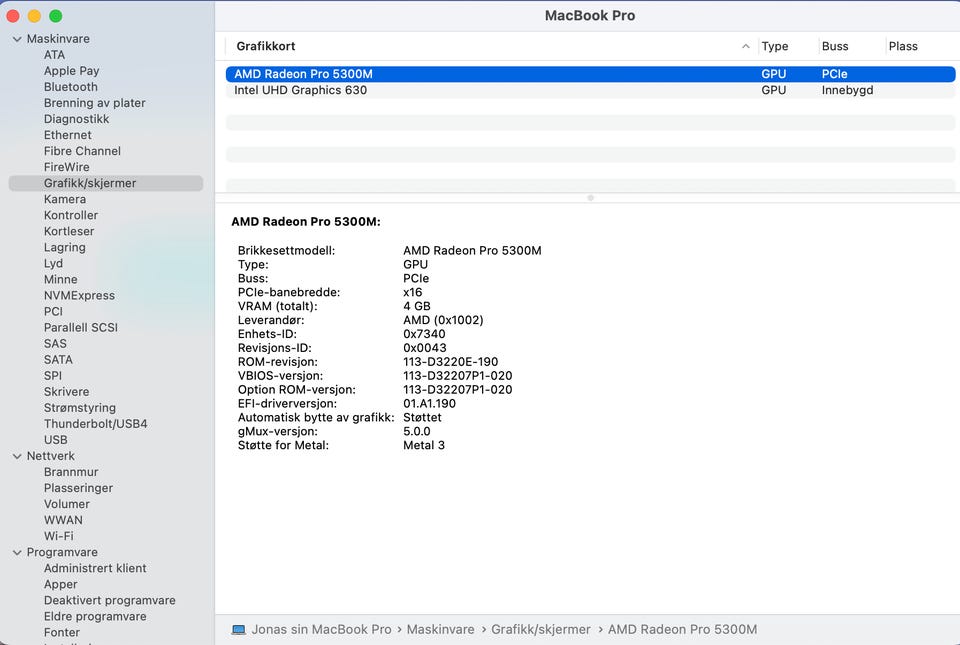Click Jonas sin MacBook Pro in path bar
The image size is (960, 645).
pos(321,630)
